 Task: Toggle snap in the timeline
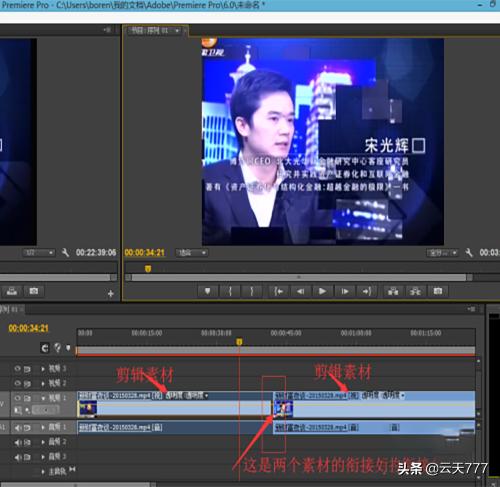tap(45, 348)
